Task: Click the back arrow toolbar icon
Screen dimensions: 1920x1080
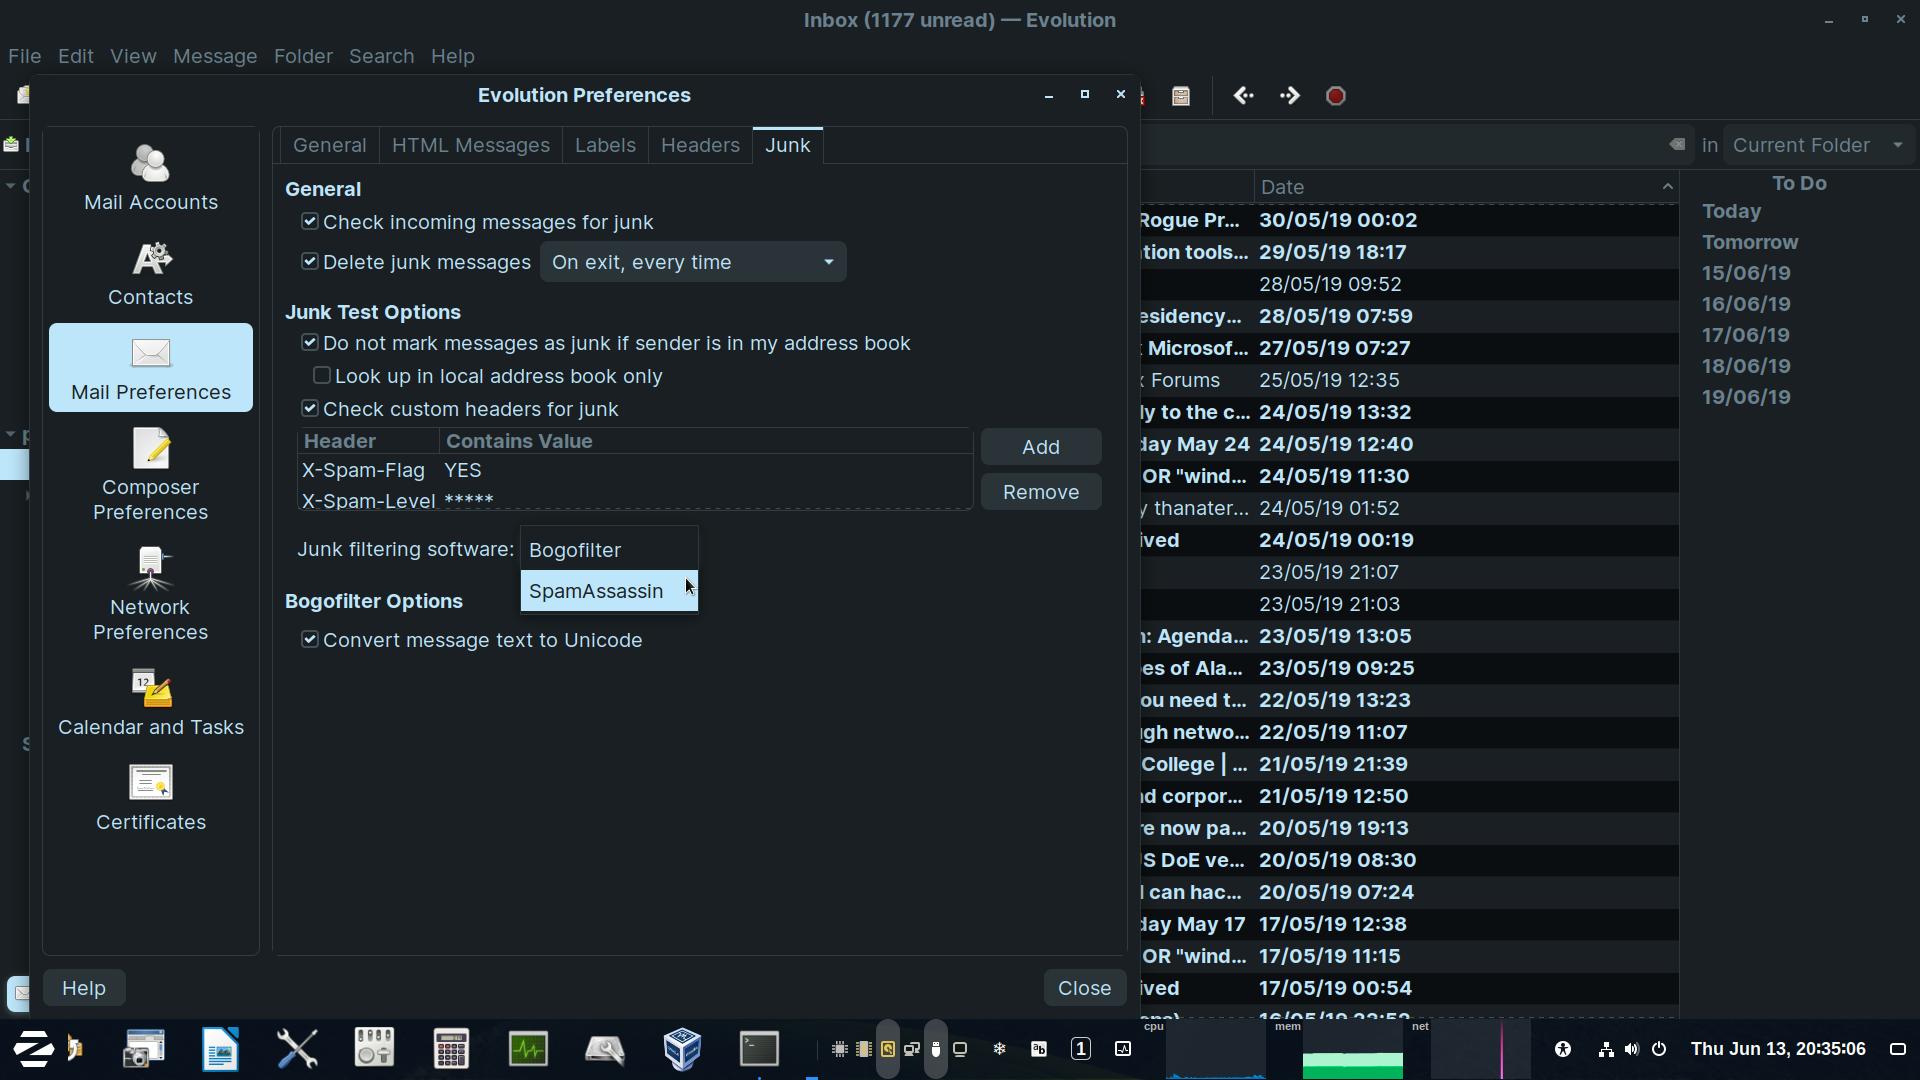Action: click(x=1243, y=96)
